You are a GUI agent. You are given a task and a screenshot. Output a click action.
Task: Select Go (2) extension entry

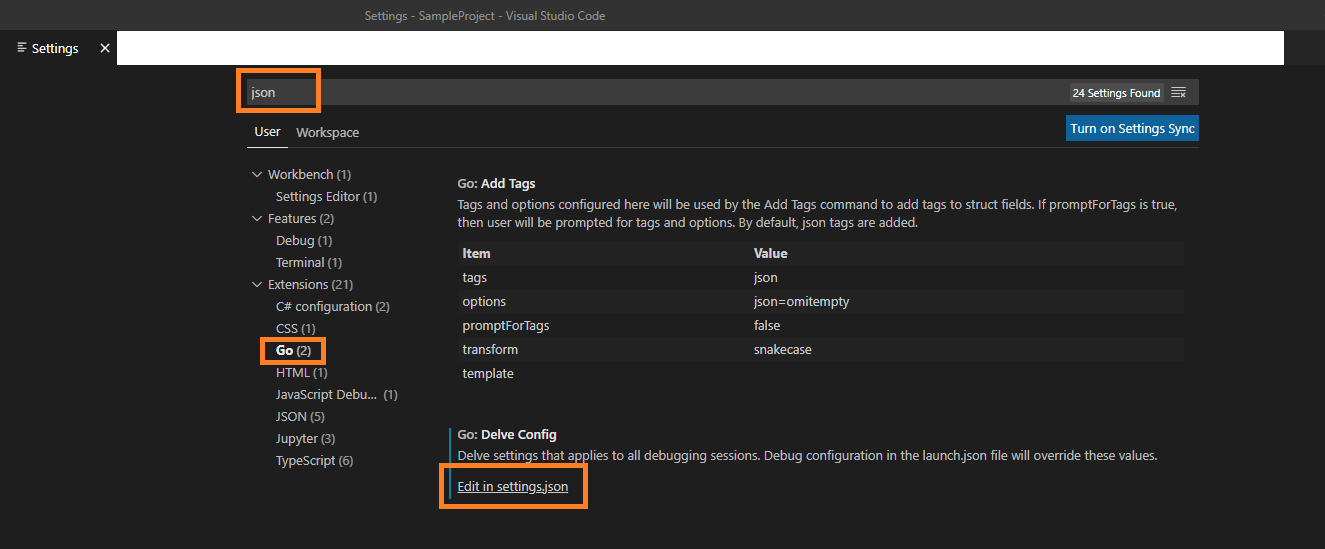[x=293, y=351]
